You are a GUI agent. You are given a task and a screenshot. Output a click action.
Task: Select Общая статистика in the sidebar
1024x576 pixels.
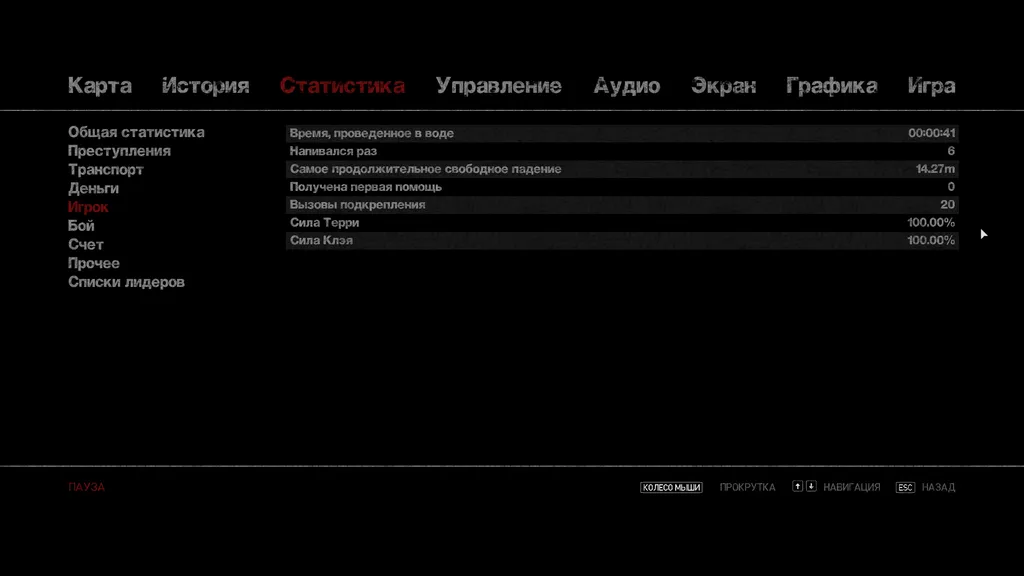(x=136, y=132)
